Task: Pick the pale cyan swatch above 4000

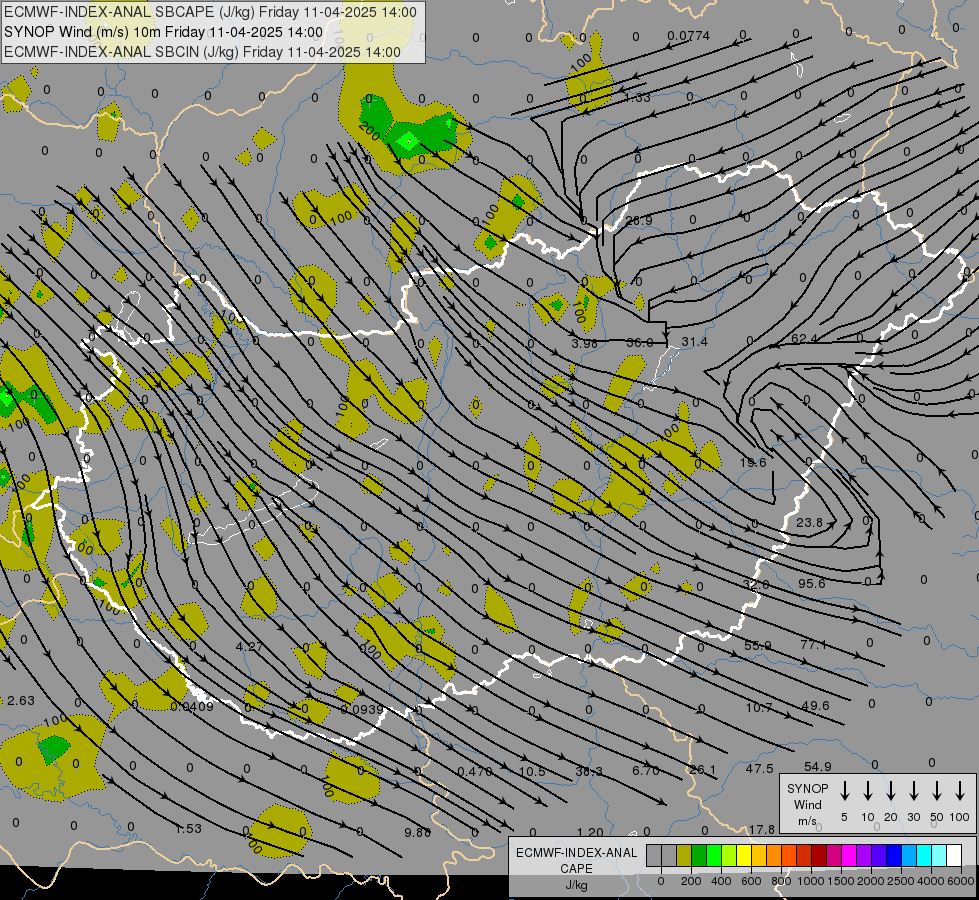Action: coord(939,855)
